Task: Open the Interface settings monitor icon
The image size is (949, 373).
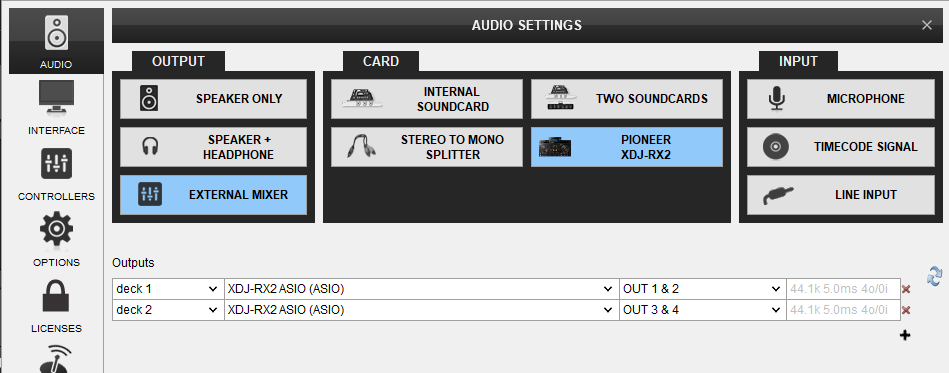Action: (56, 97)
